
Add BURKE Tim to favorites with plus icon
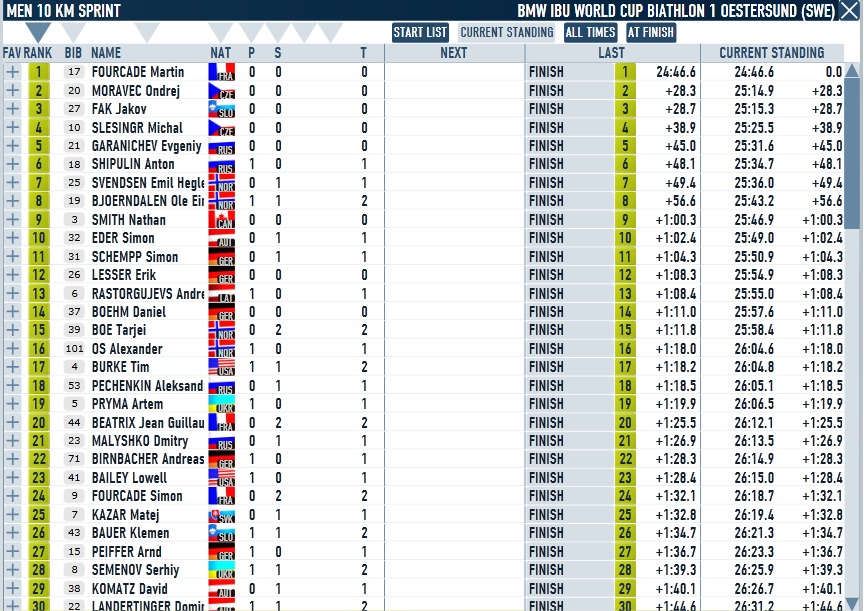coord(12,366)
